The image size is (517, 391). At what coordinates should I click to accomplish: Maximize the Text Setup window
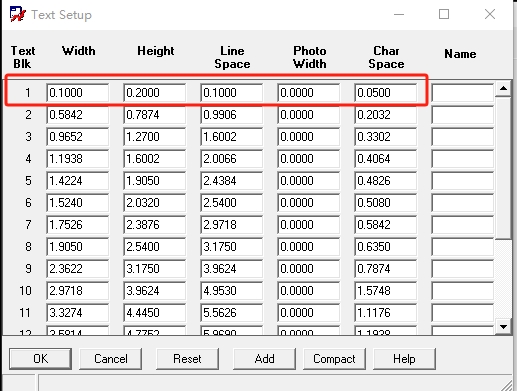pos(444,14)
